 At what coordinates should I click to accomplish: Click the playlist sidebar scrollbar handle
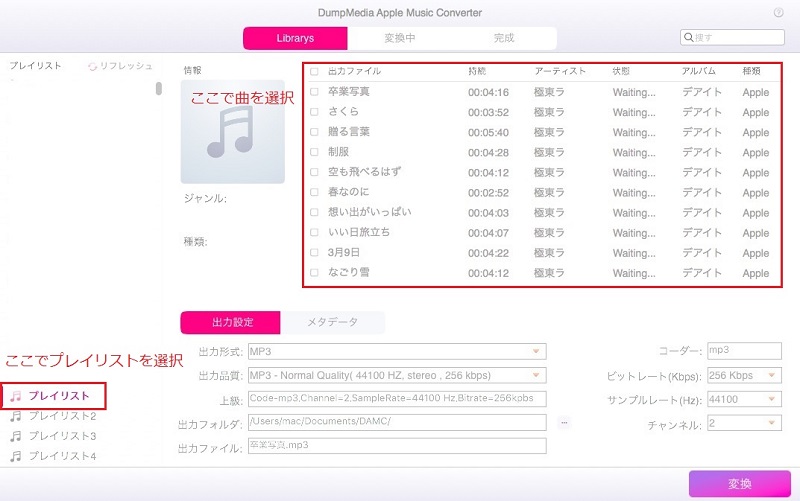coord(159,88)
